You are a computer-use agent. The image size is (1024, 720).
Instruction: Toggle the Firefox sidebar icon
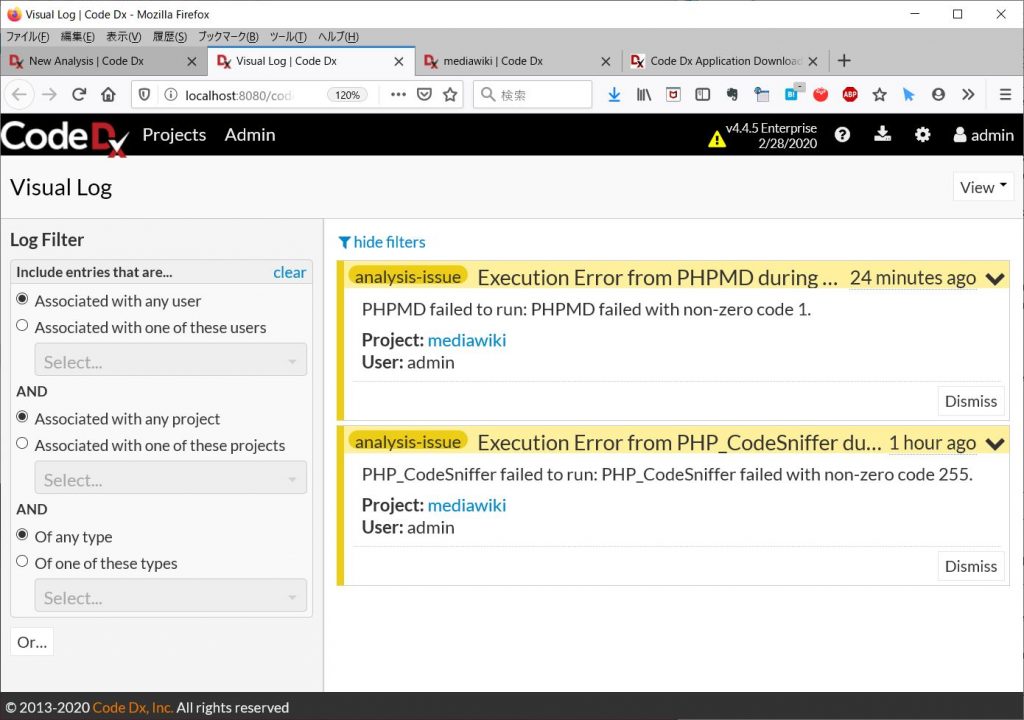pos(703,95)
